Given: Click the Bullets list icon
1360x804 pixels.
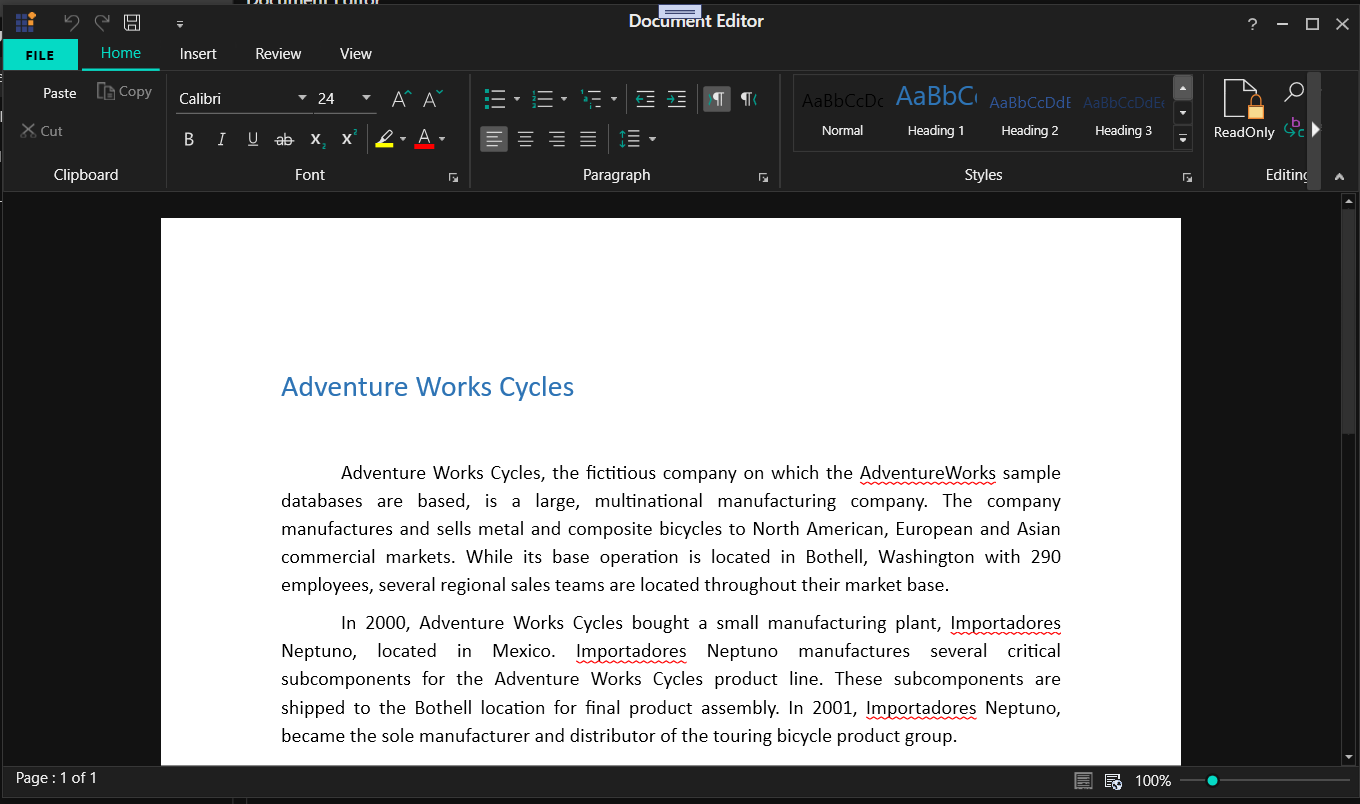Looking at the screenshot, I should click(494, 98).
